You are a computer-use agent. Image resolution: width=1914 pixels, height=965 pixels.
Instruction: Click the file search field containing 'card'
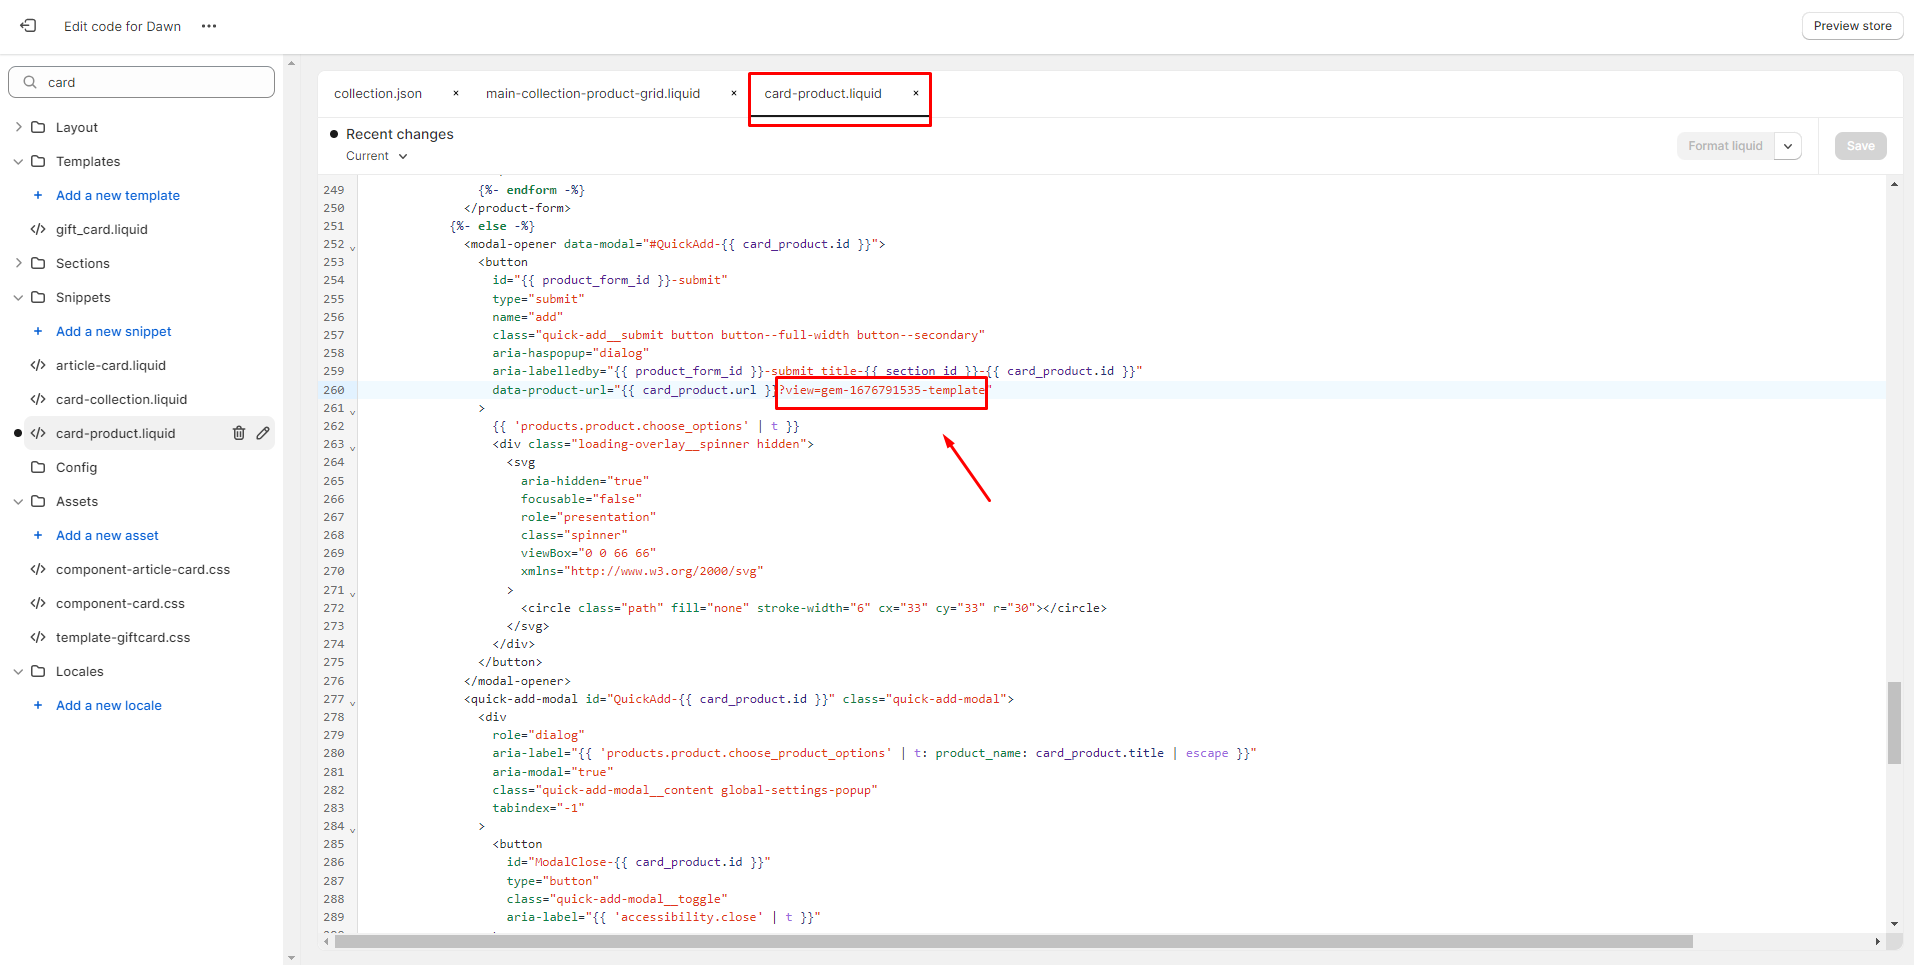(142, 82)
